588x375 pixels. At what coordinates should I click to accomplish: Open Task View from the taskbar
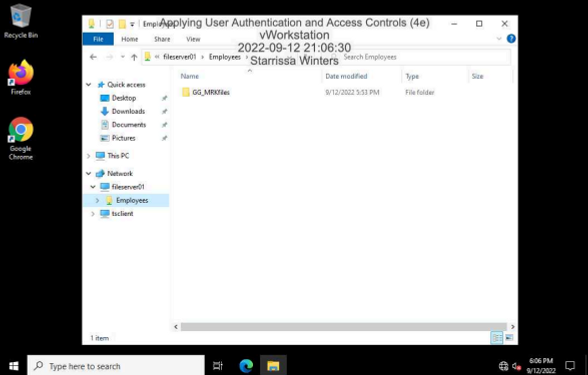pyautogui.click(x=218, y=366)
